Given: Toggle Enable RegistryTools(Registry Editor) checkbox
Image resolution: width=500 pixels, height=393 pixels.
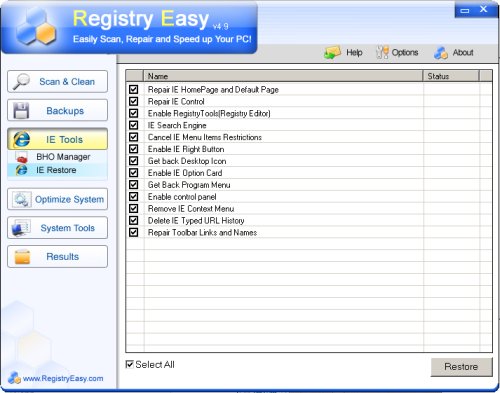Looking at the screenshot, I should click(134, 113).
